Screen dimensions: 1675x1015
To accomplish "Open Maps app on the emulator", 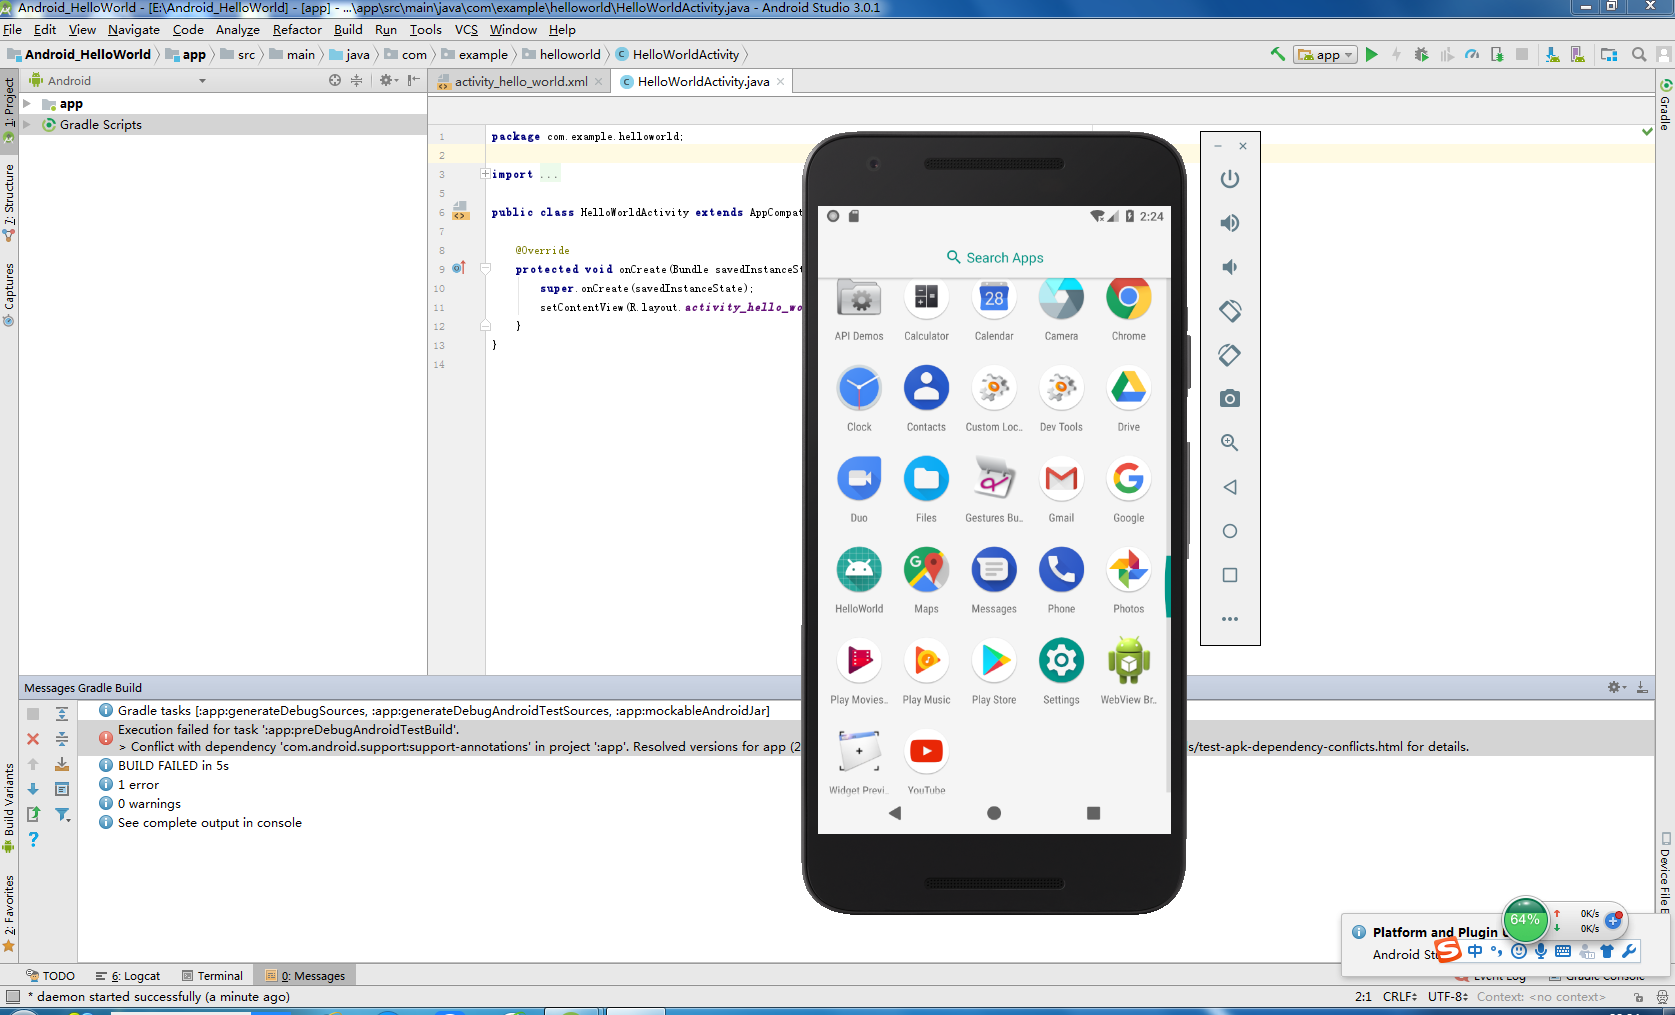I will tap(927, 580).
